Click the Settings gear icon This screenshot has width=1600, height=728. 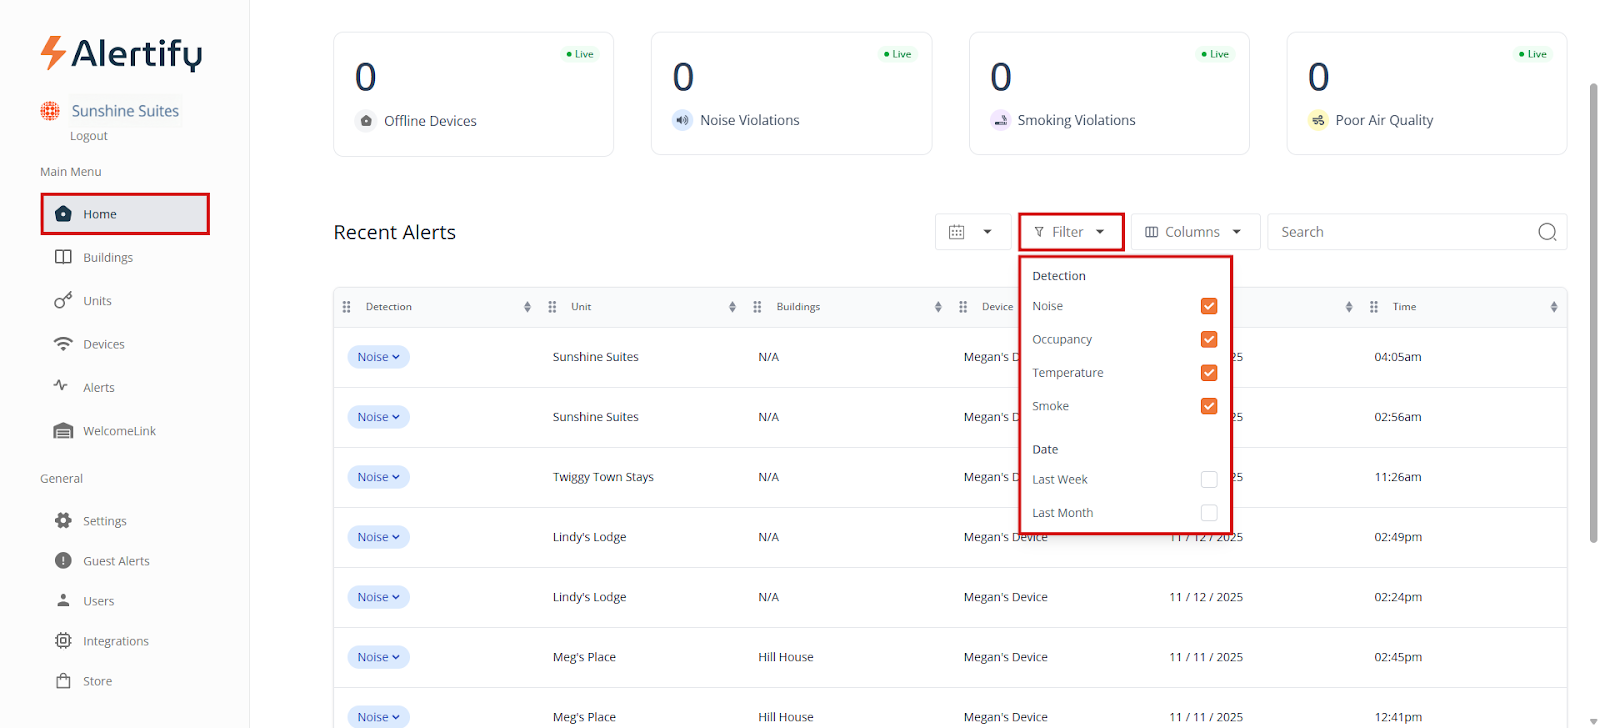pyautogui.click(x=63, y=521)
